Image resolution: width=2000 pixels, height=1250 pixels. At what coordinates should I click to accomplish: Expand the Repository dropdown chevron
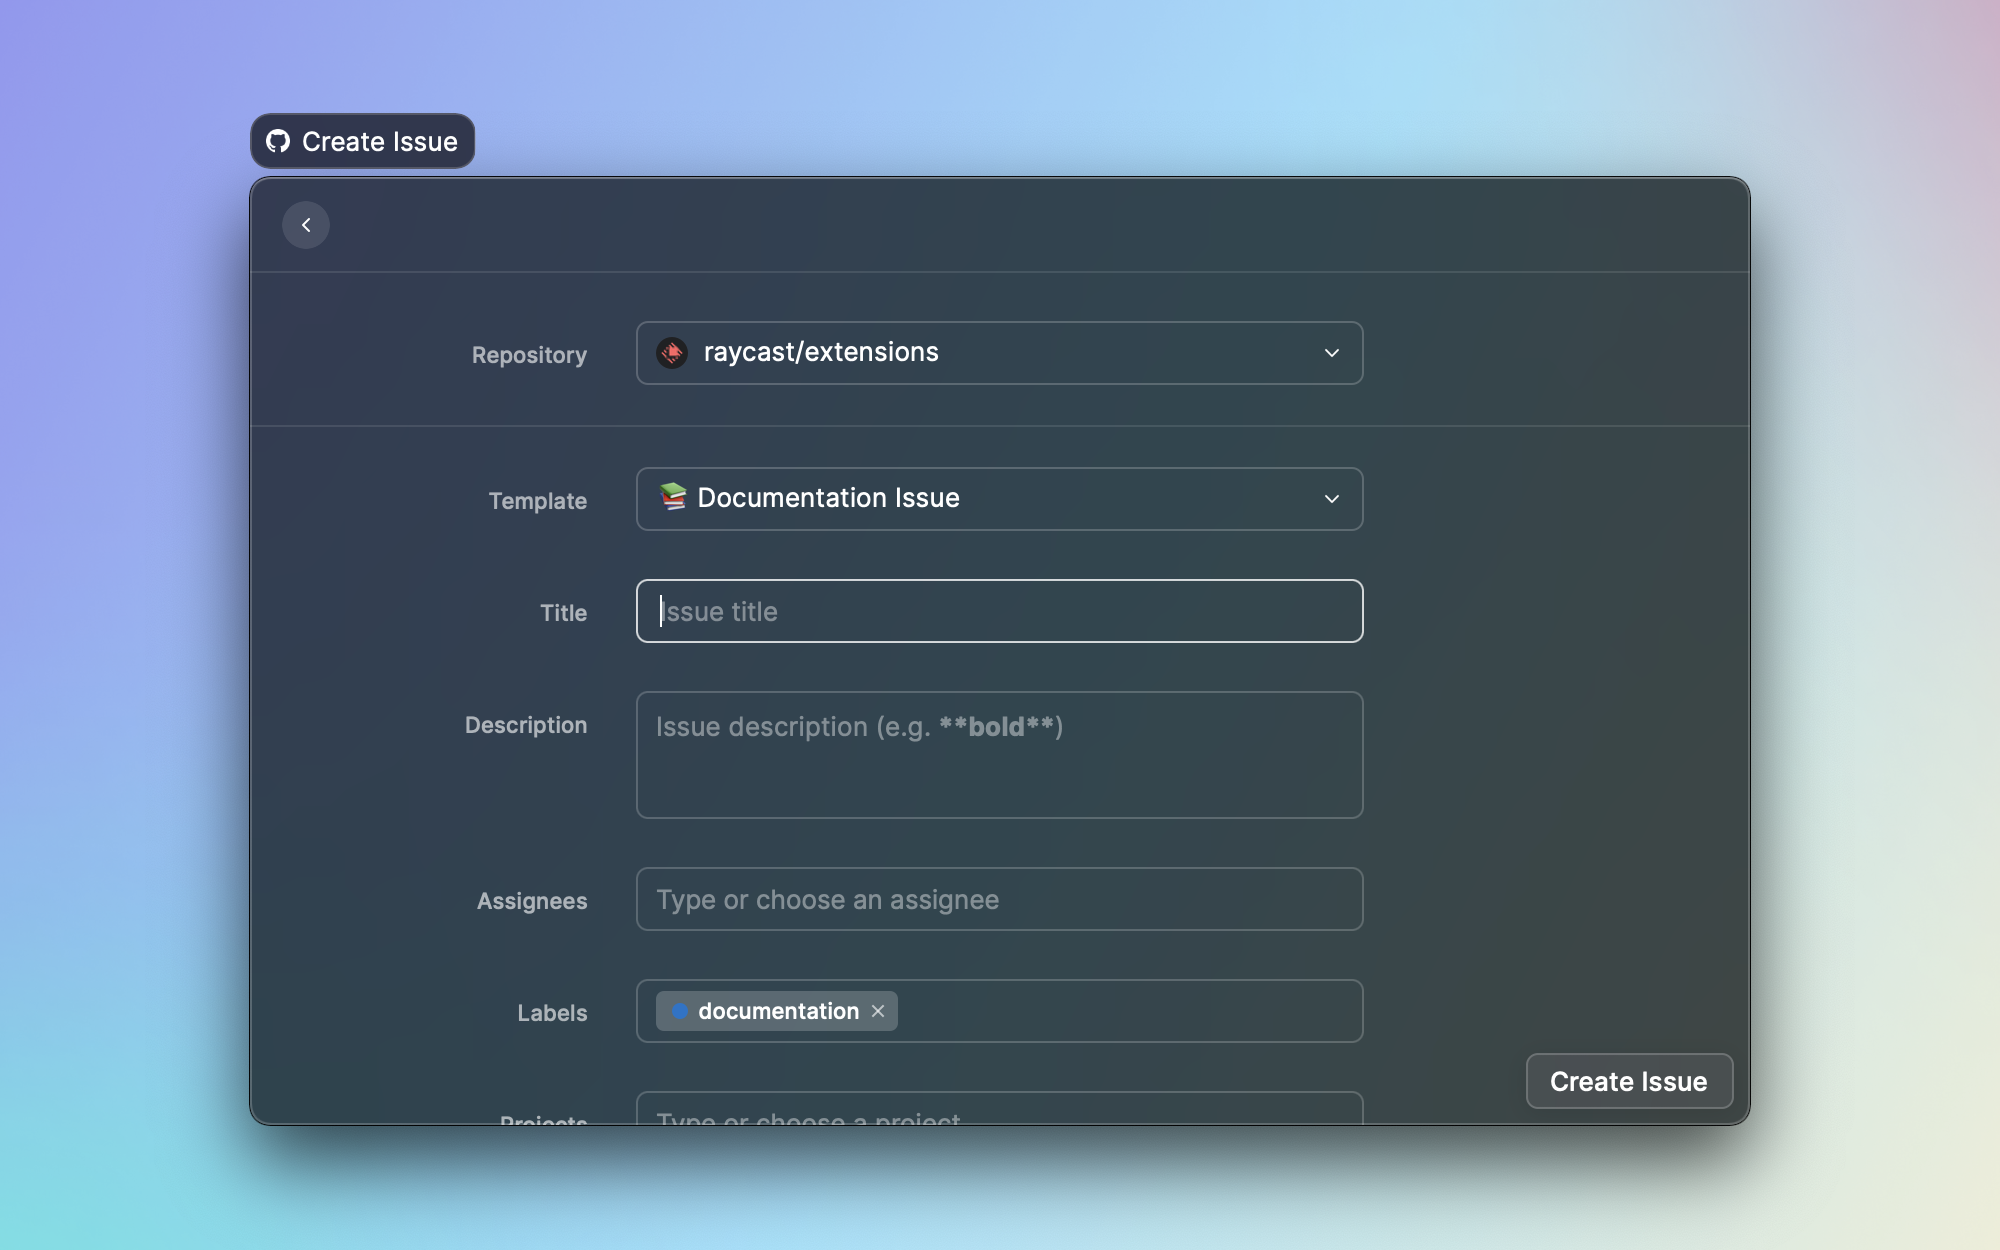click(x=1331, y=353)
